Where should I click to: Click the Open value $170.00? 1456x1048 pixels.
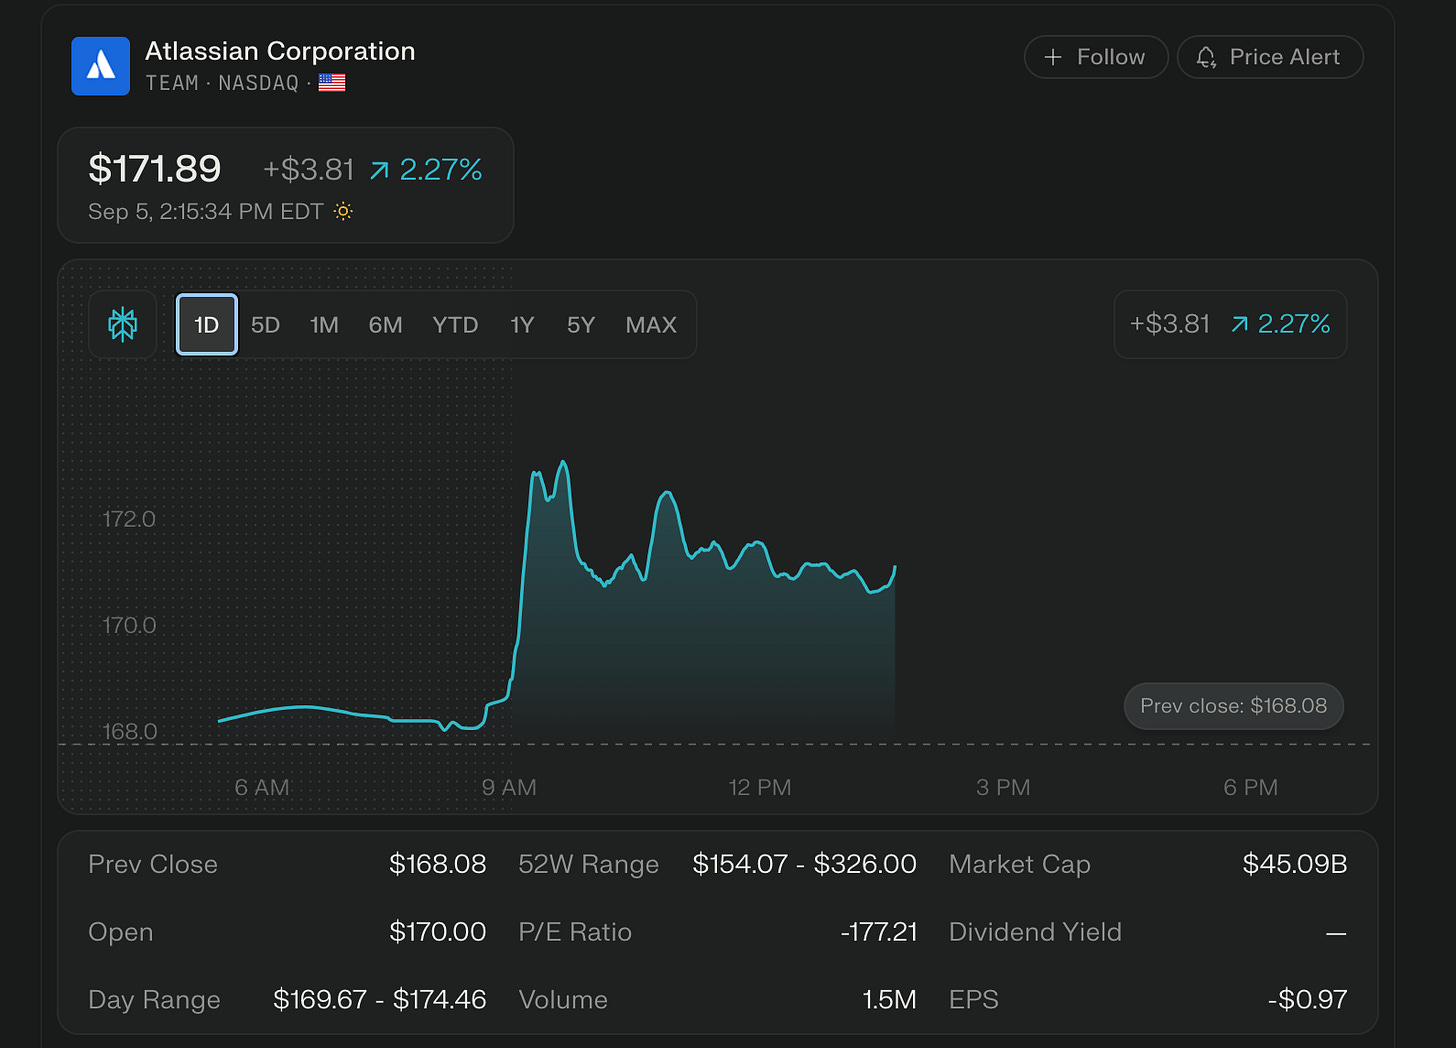tap(438, 932)
